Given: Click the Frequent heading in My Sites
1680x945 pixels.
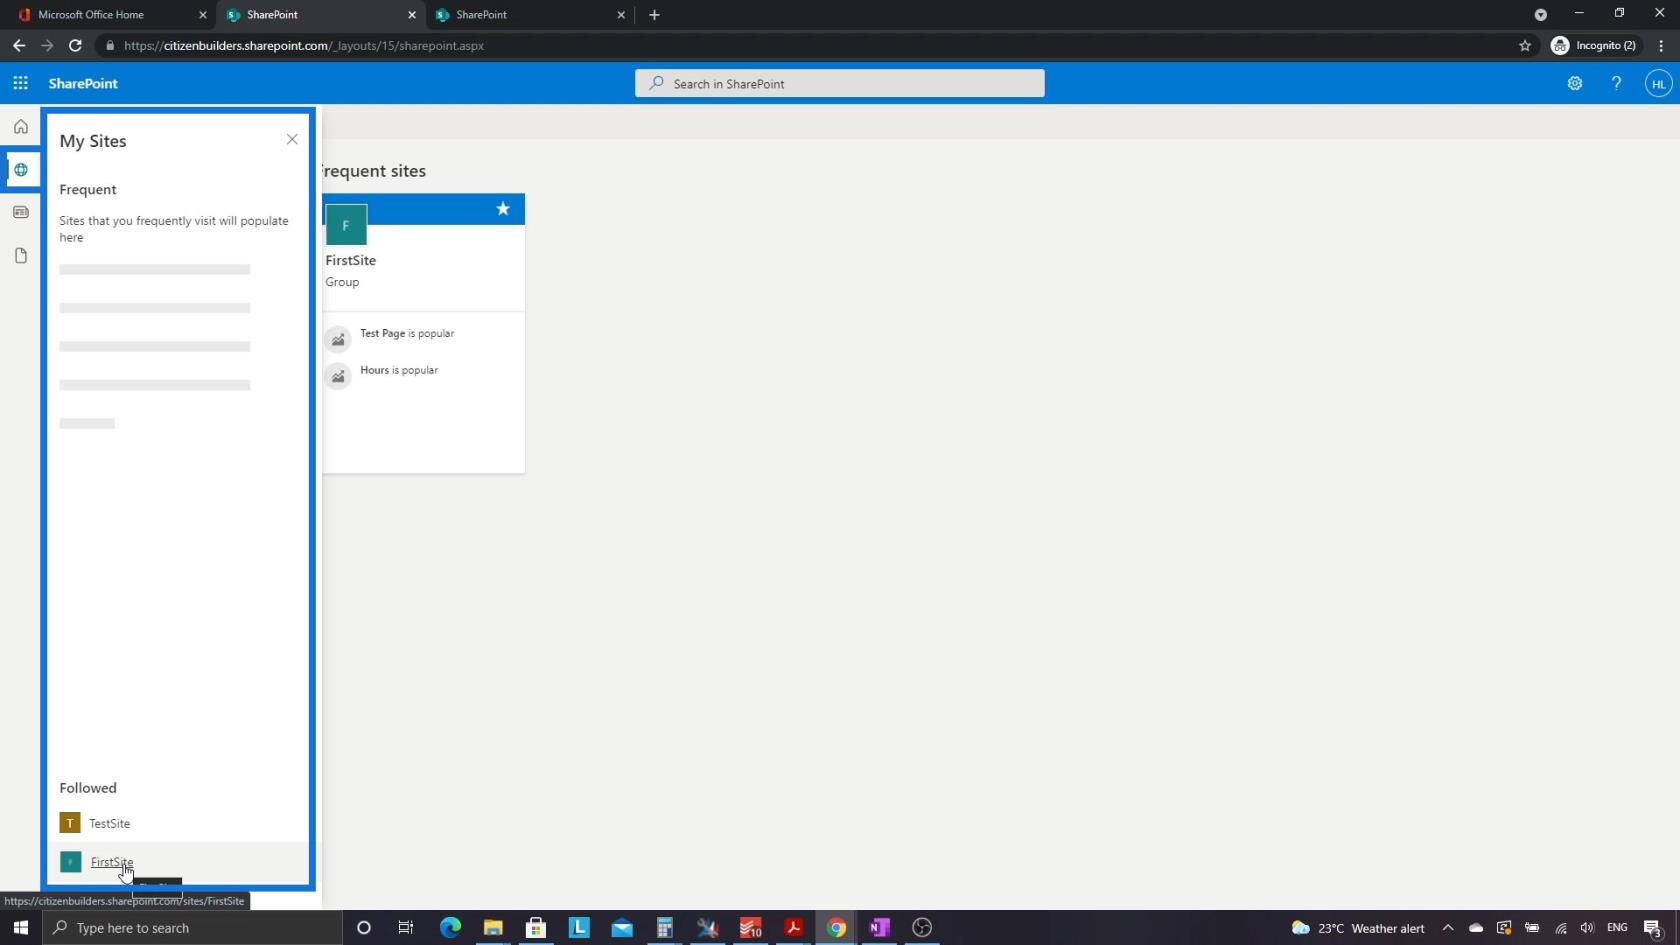Looking at the screenshot, I should (x=88, y=190).
